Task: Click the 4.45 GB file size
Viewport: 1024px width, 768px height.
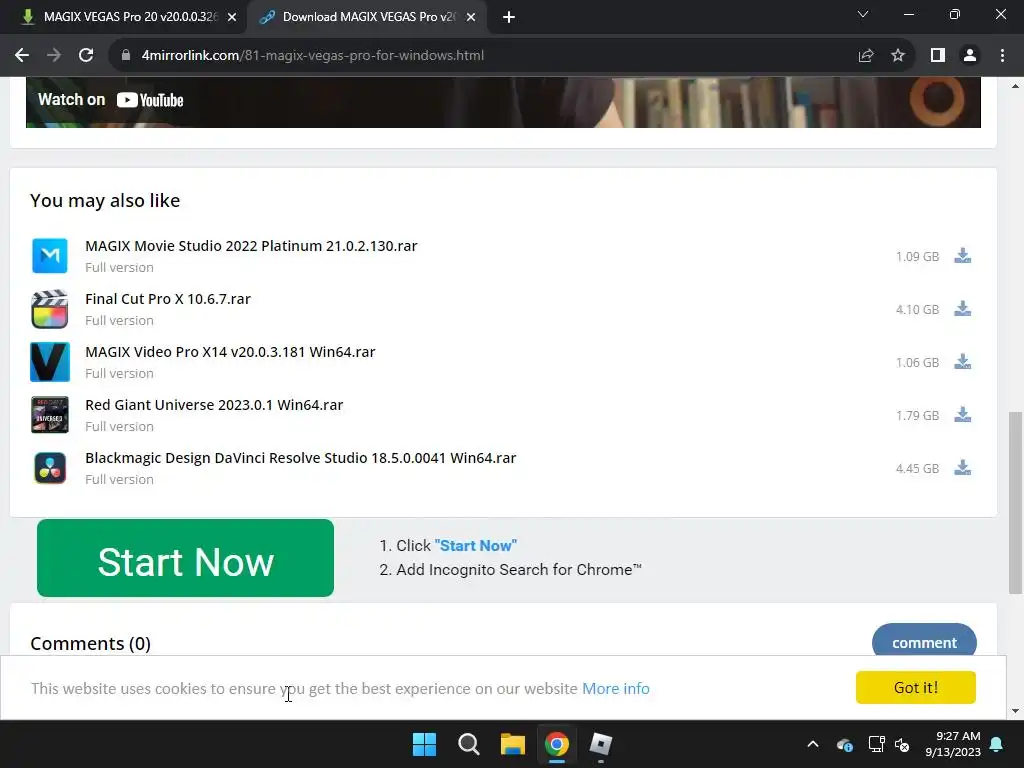Action: coord(917,468)
